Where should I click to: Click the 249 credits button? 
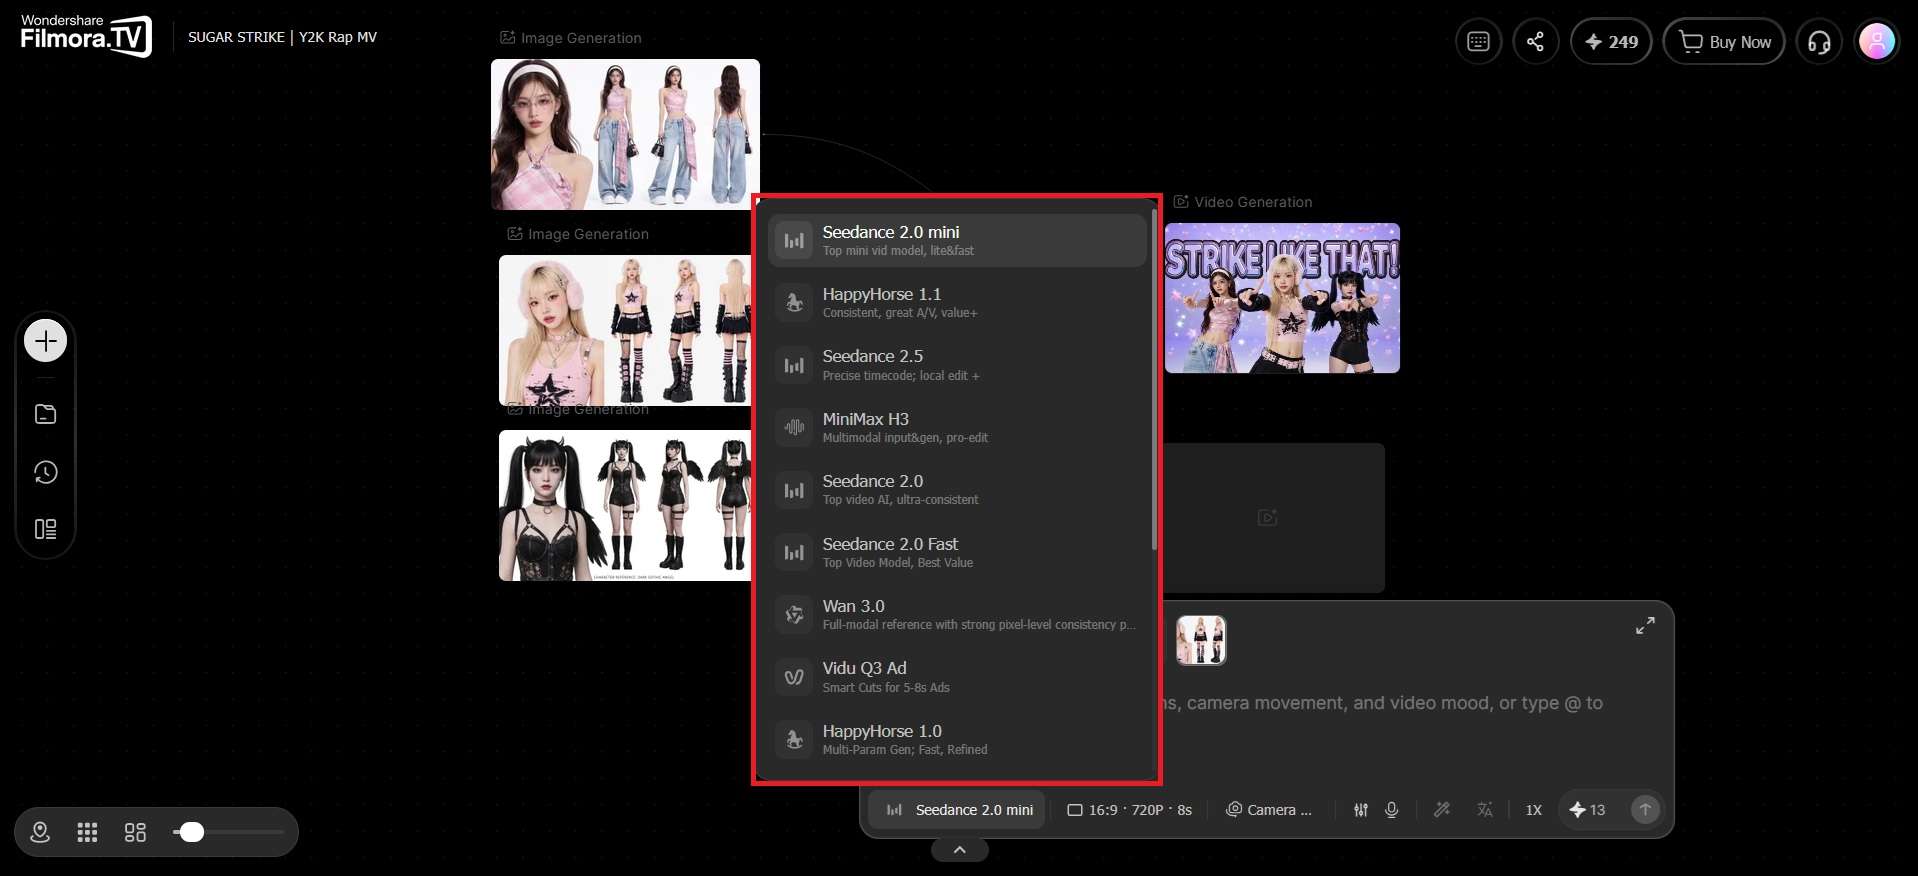1611,41
